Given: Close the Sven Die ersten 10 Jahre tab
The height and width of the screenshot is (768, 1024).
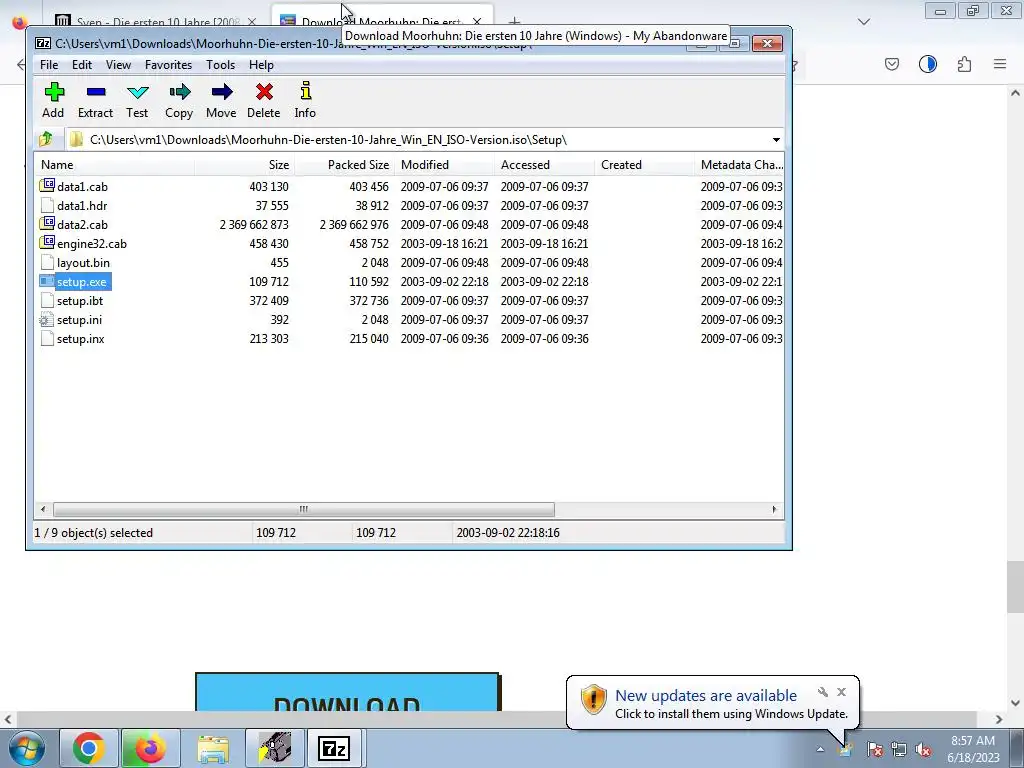Looking at the screenshot, I should point(252,22).
